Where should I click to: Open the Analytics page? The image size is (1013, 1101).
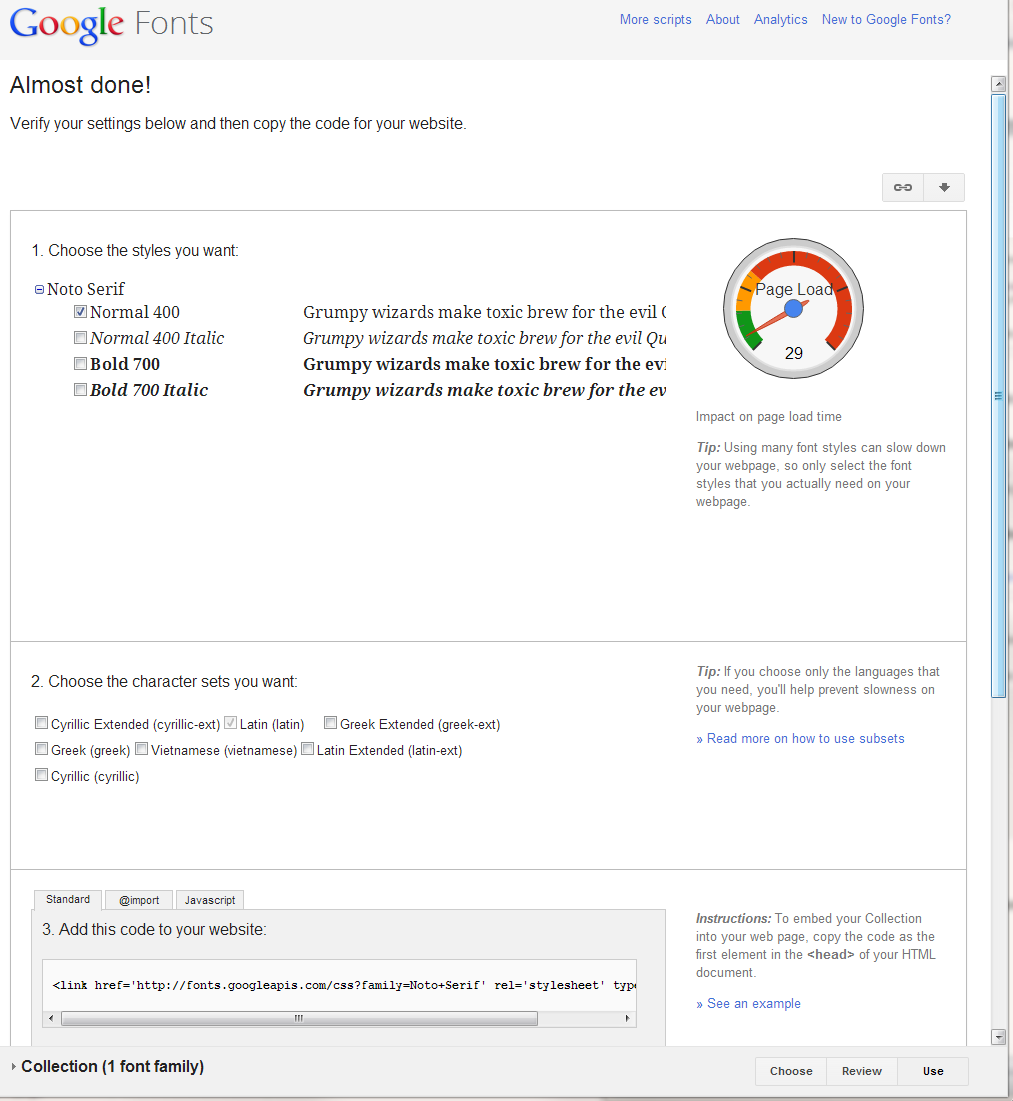780,19
